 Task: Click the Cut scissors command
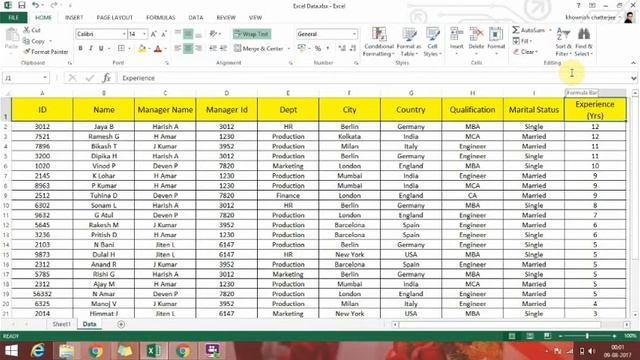coord(32,30)
